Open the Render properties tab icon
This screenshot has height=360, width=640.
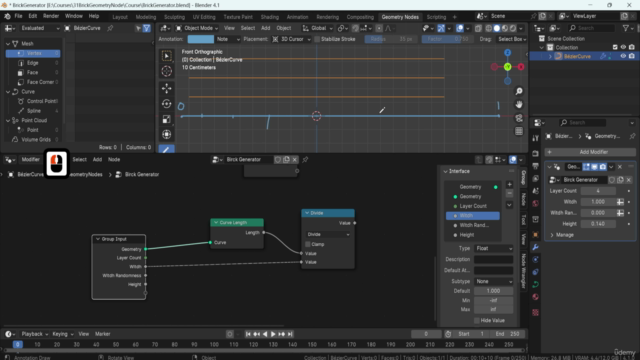tap(536, 153)
